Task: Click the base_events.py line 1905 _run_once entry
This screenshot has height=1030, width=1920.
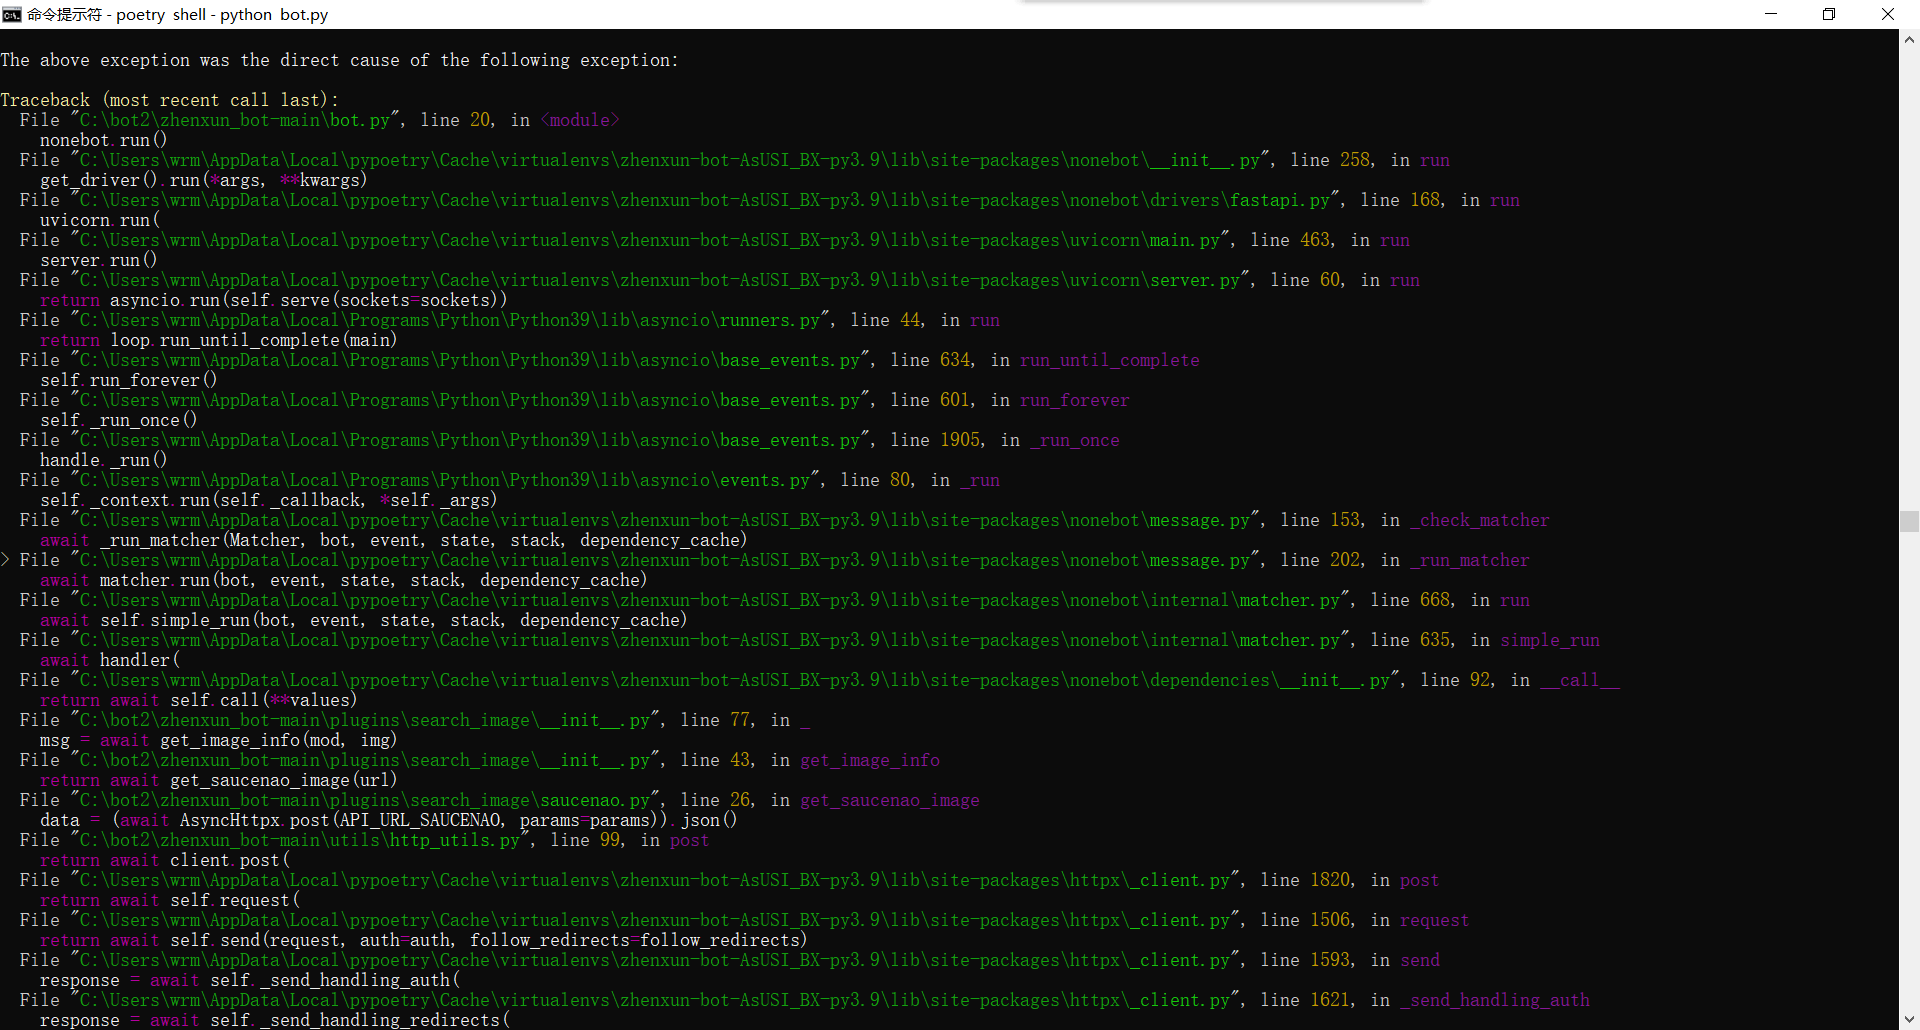Action: pos(569,440)
